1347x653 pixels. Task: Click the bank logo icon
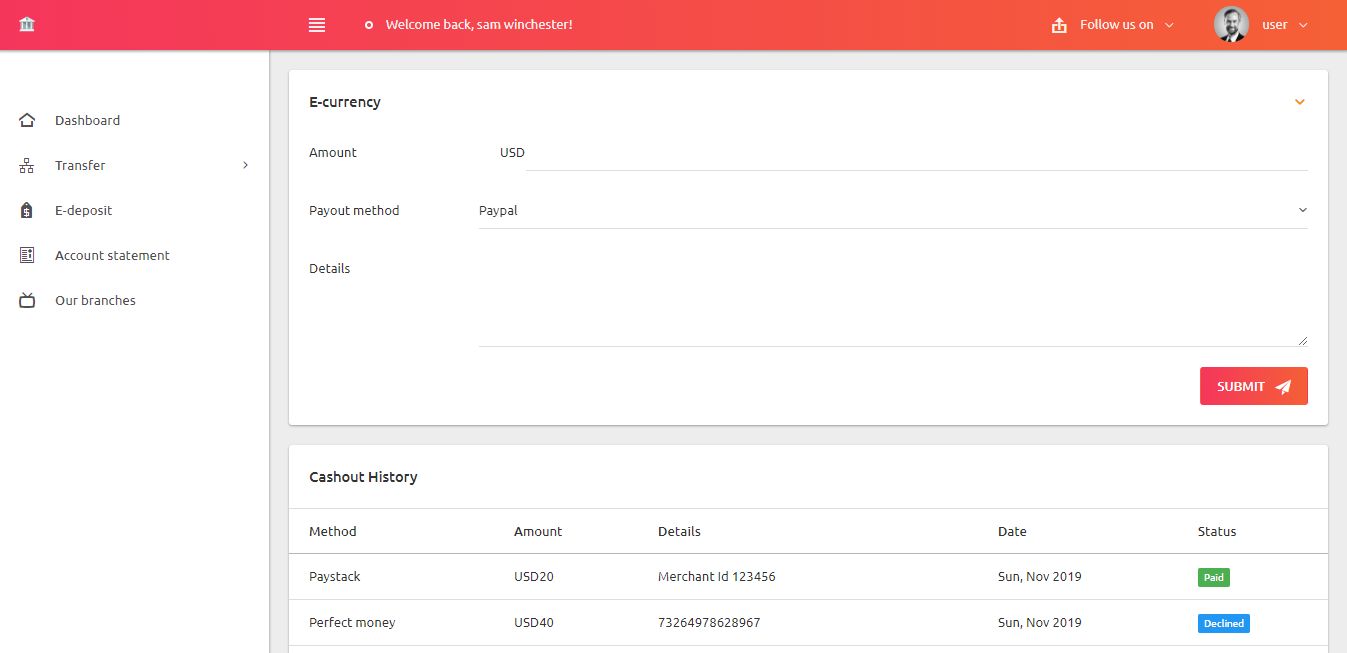click(26, 24)
